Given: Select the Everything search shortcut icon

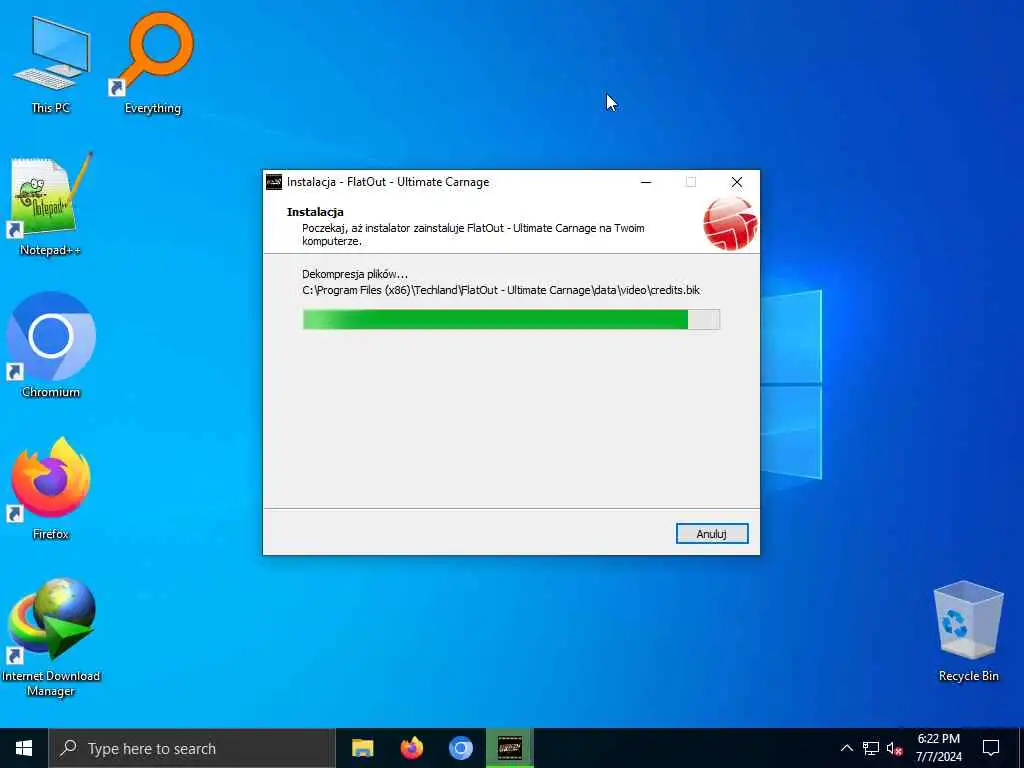Looking at the screenshot, I should tap(153, 64).
